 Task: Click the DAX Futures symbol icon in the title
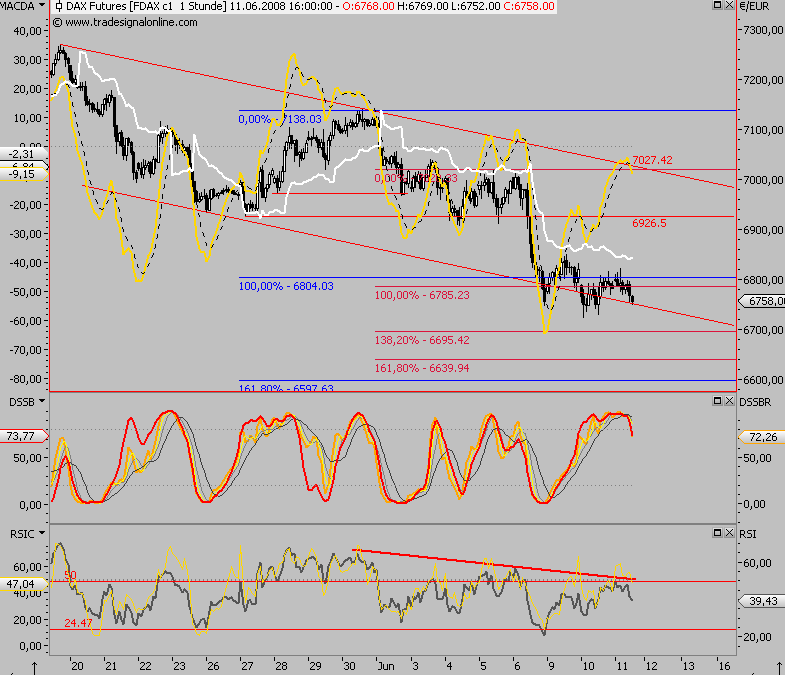(59, 7)
